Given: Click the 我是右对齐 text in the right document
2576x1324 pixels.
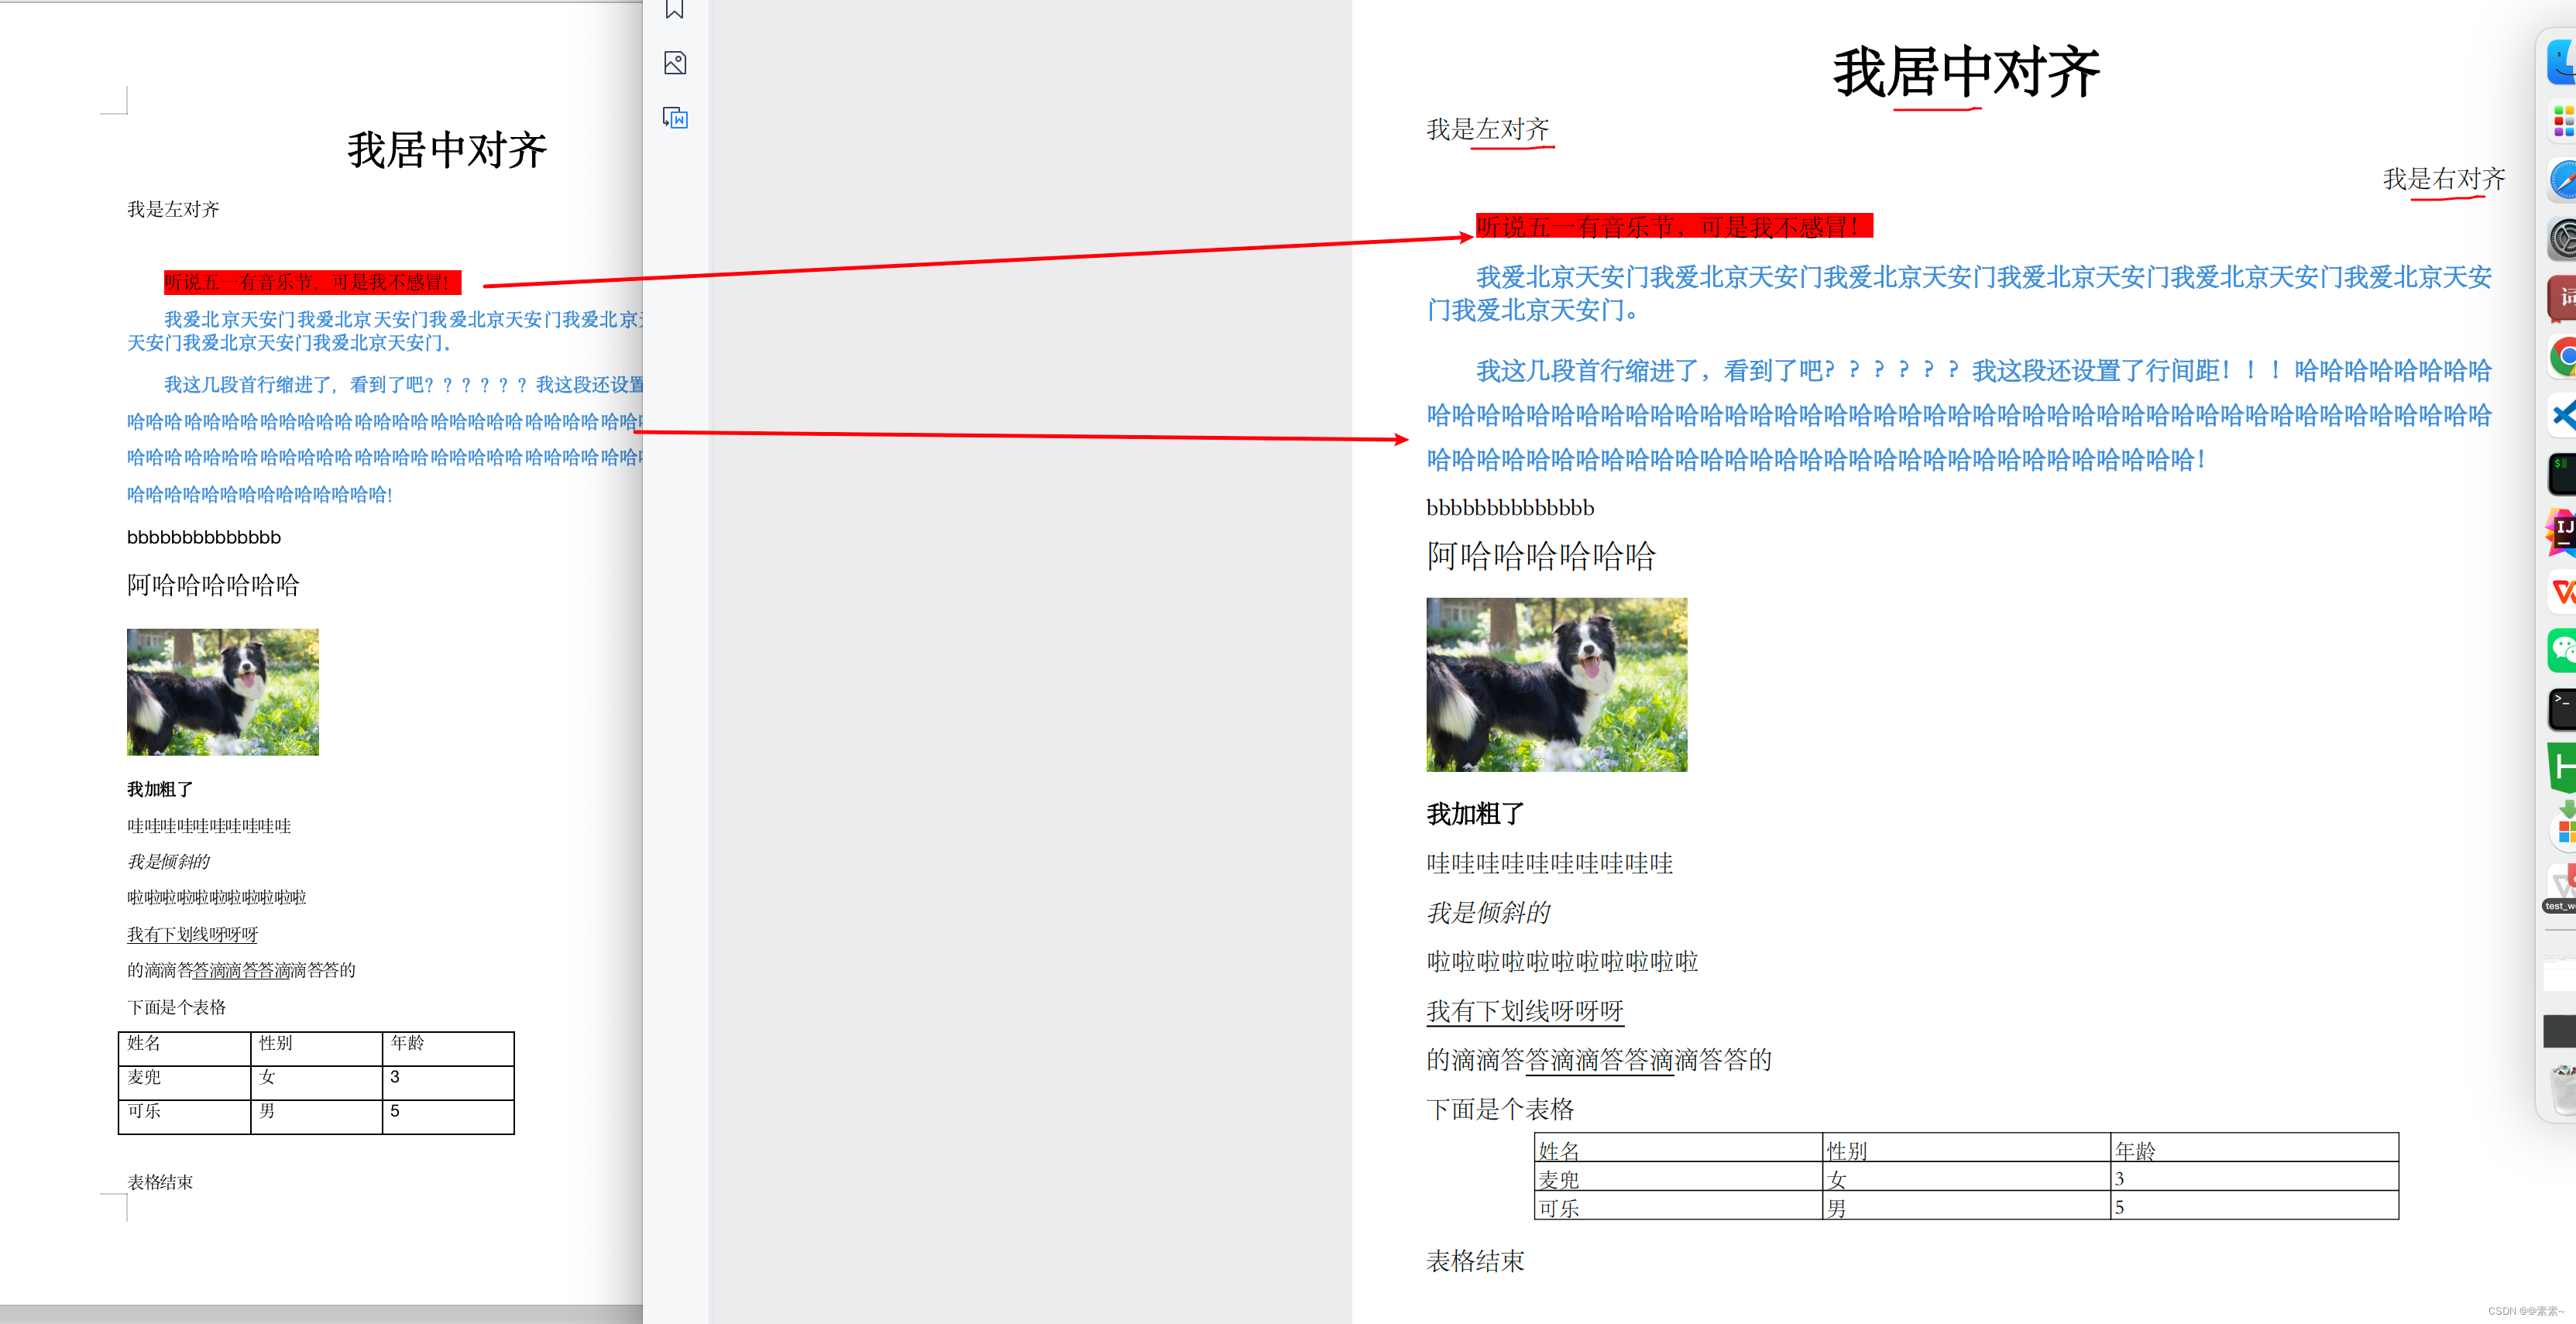Looking at the screenshot, I should 2444,179.
